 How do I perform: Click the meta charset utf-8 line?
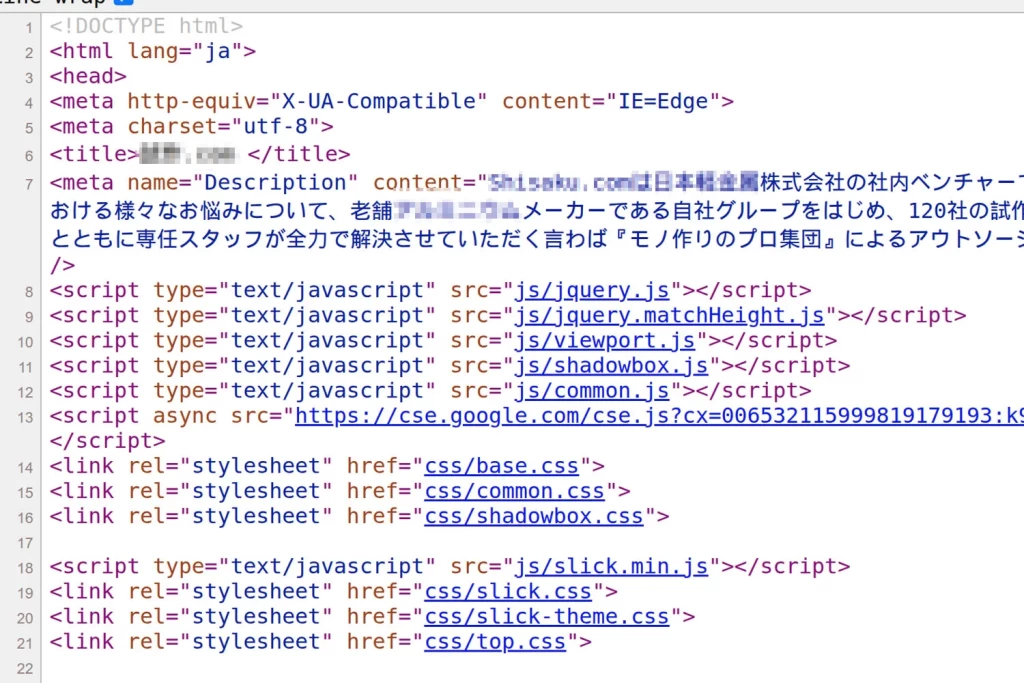(x=190, y=126)
